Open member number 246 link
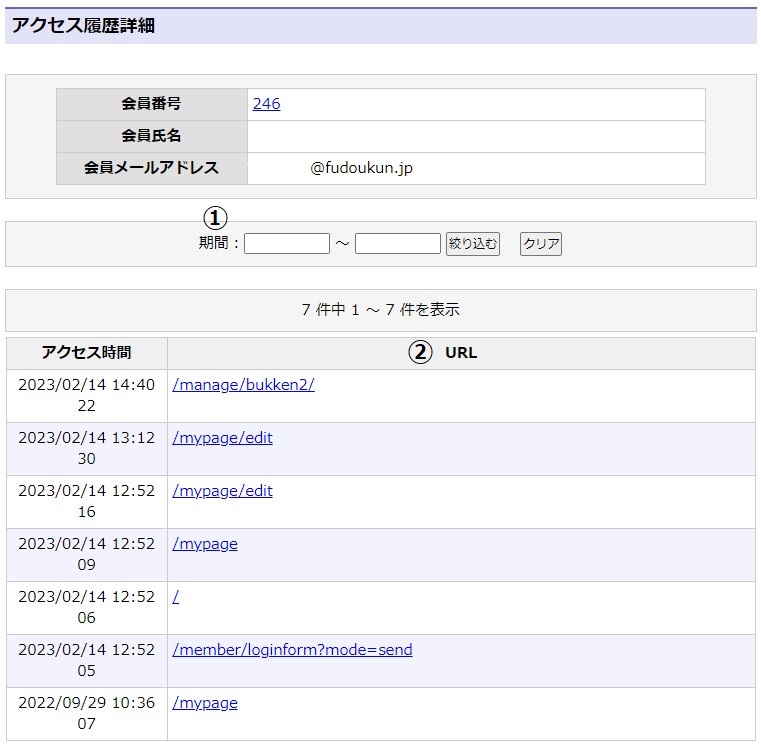761x744 pixels. coord(266,104)
